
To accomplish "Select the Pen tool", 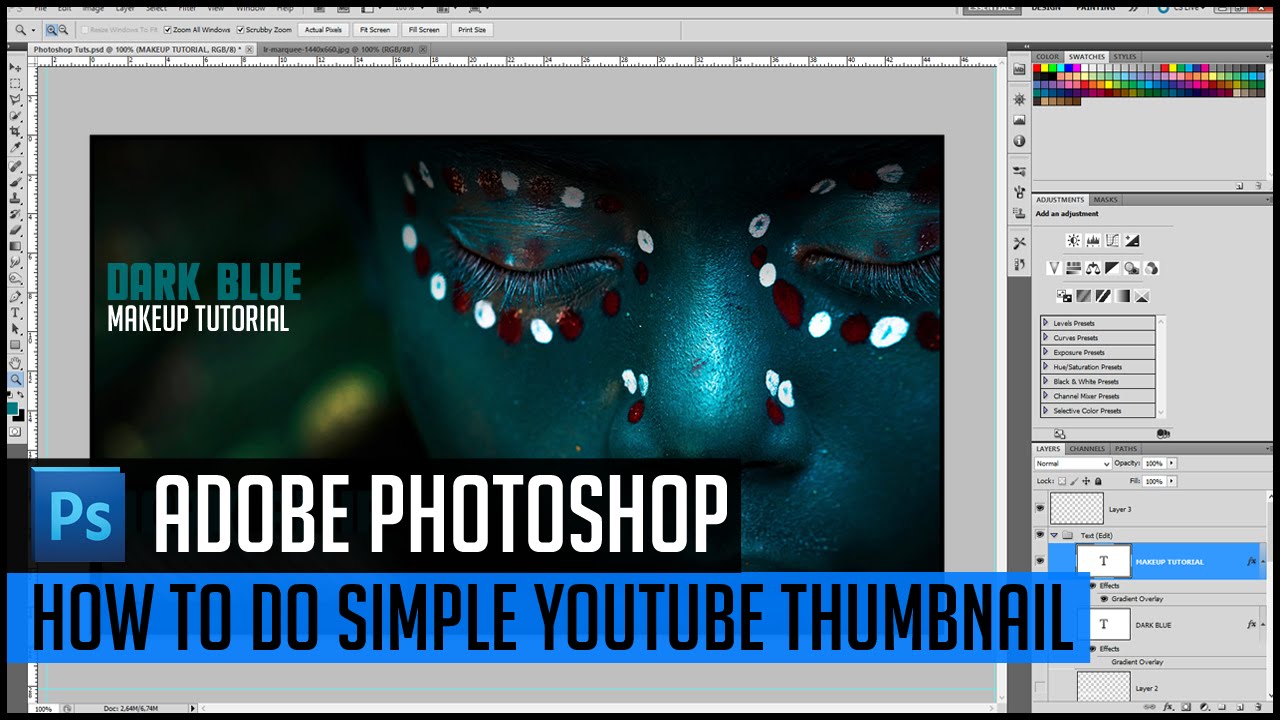I will pos(16,297).
